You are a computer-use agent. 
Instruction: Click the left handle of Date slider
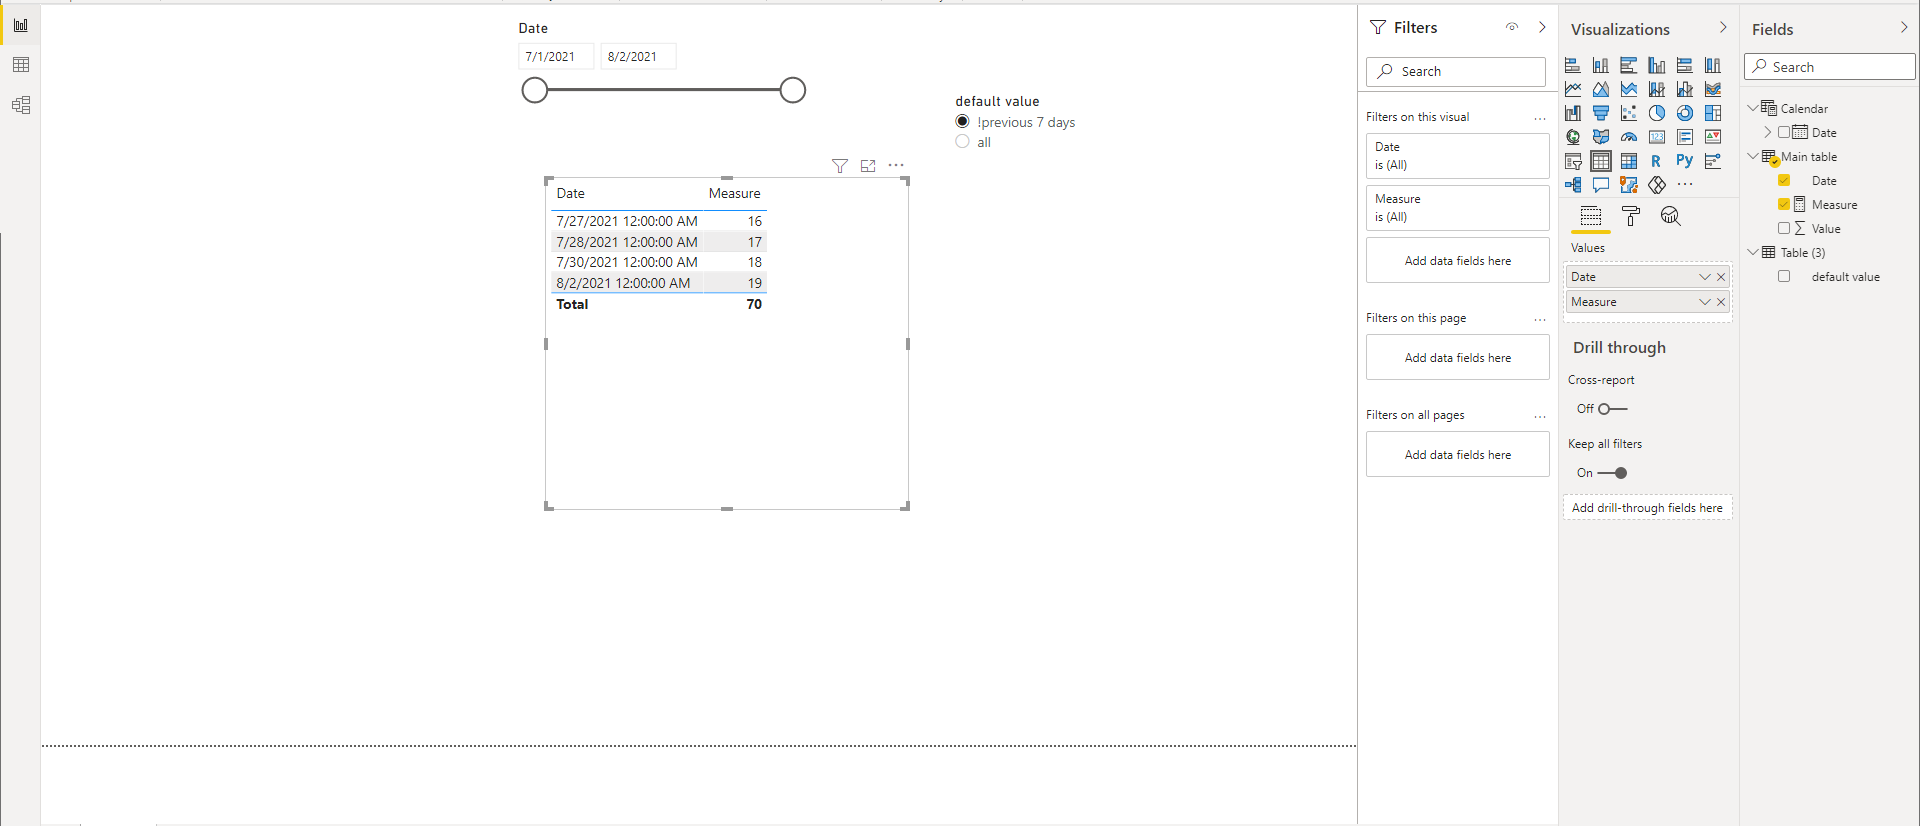pyautogui.click(x=535, y=90)
